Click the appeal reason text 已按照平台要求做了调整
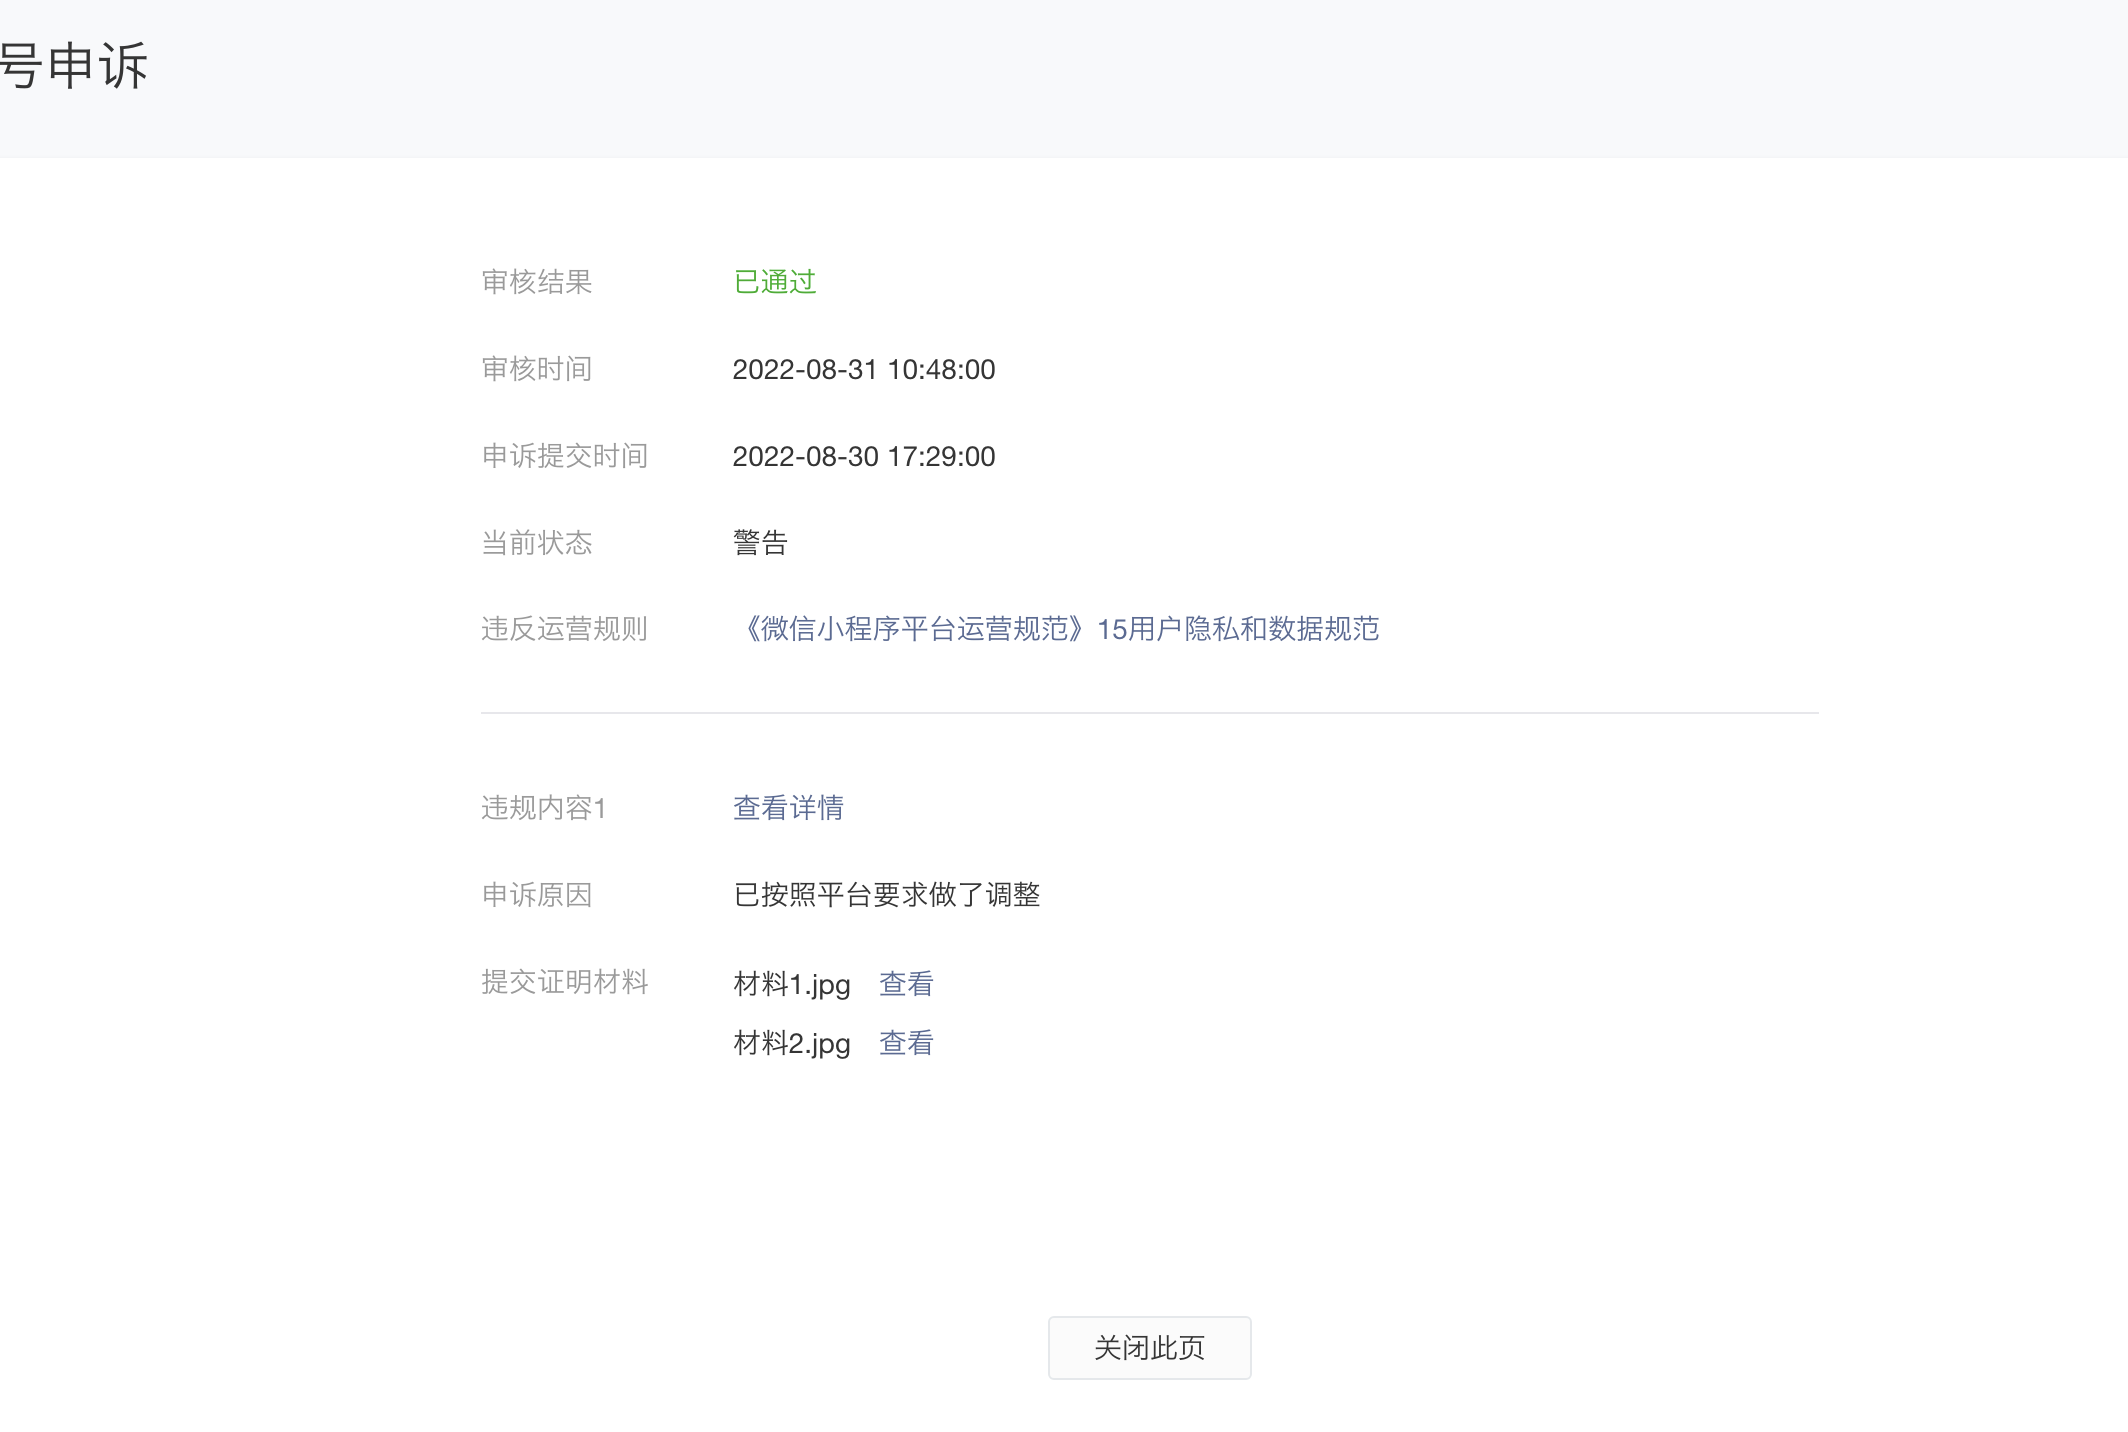The height and width of the screenshot is (1432, 2128). (887, 895)
